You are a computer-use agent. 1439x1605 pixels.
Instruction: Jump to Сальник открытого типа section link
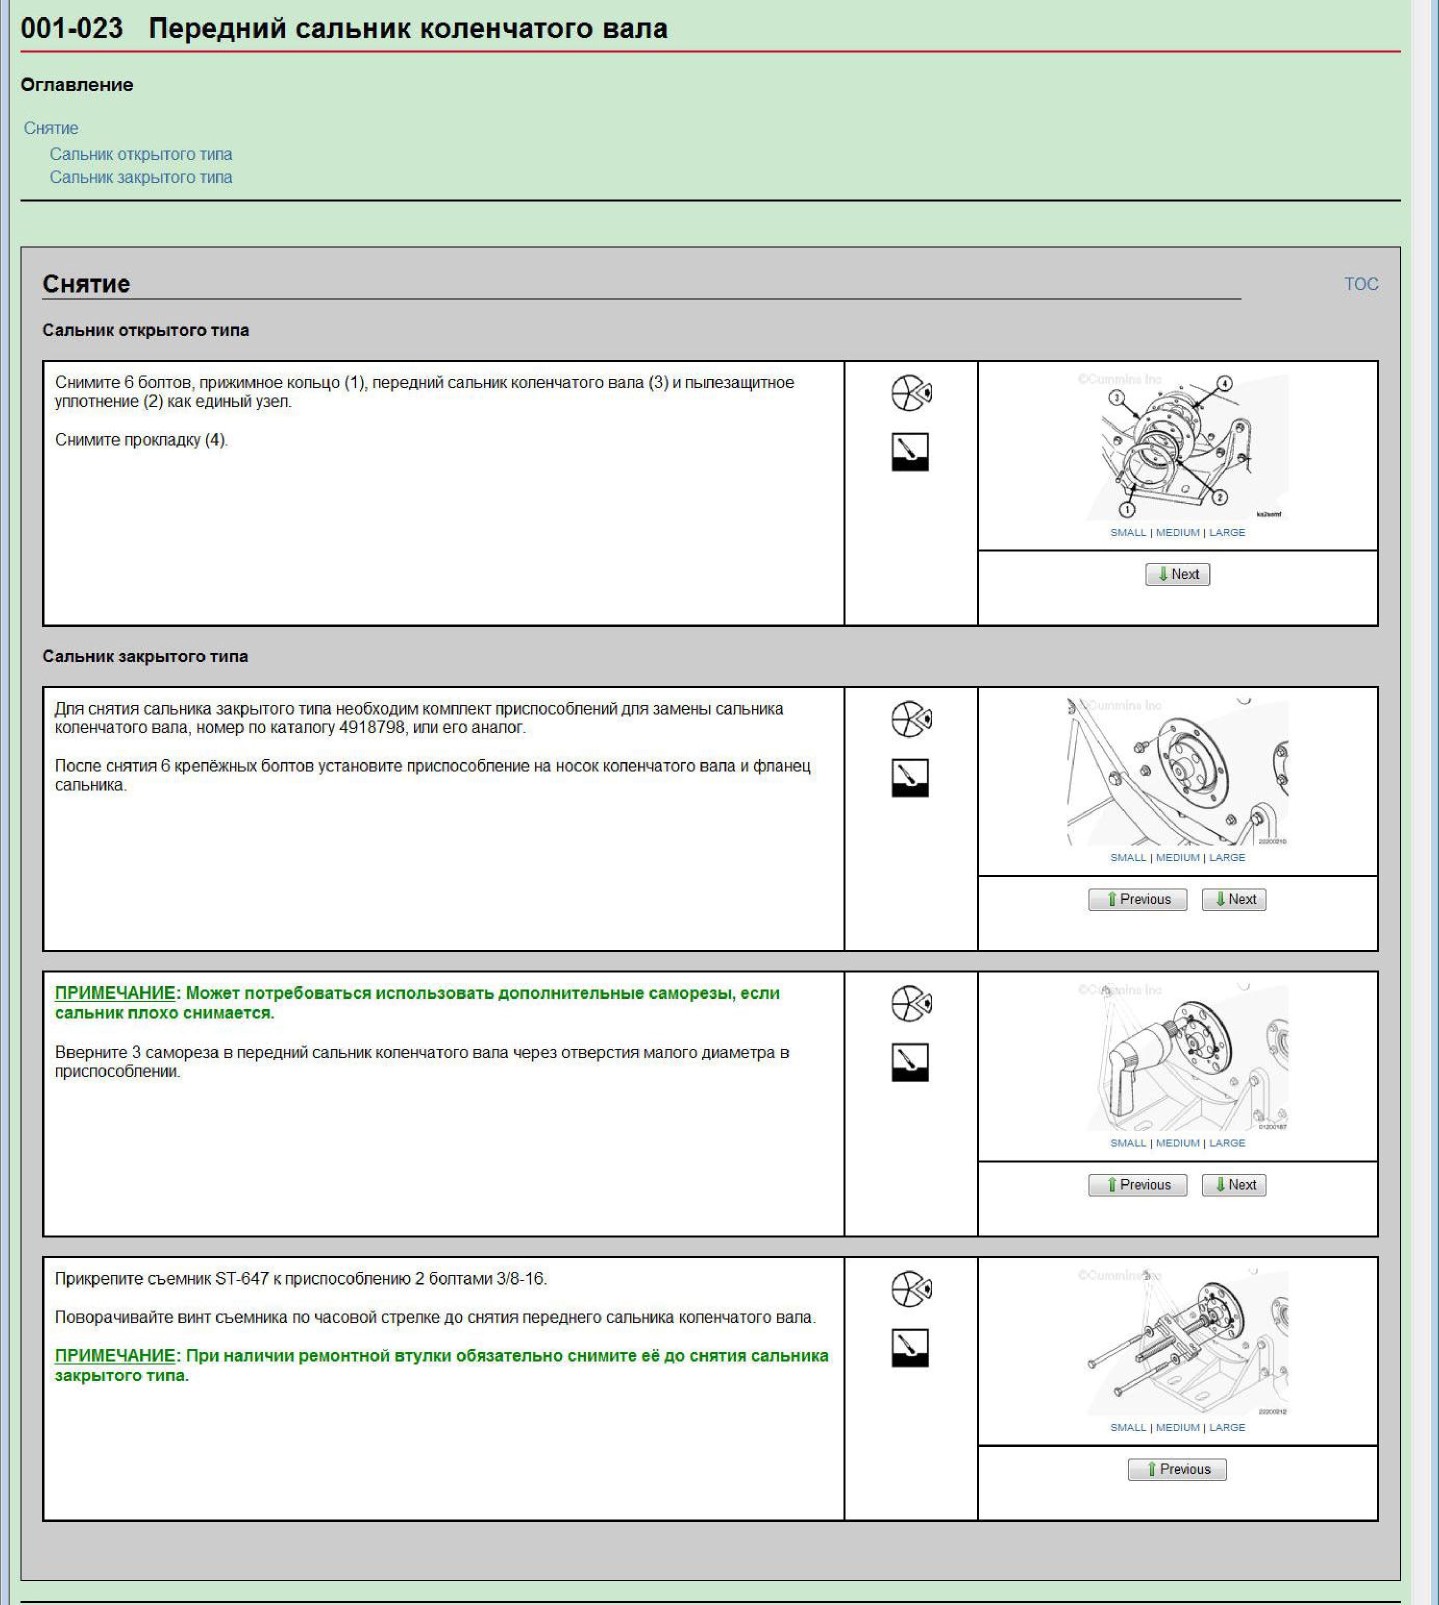[x=141, y=154]
